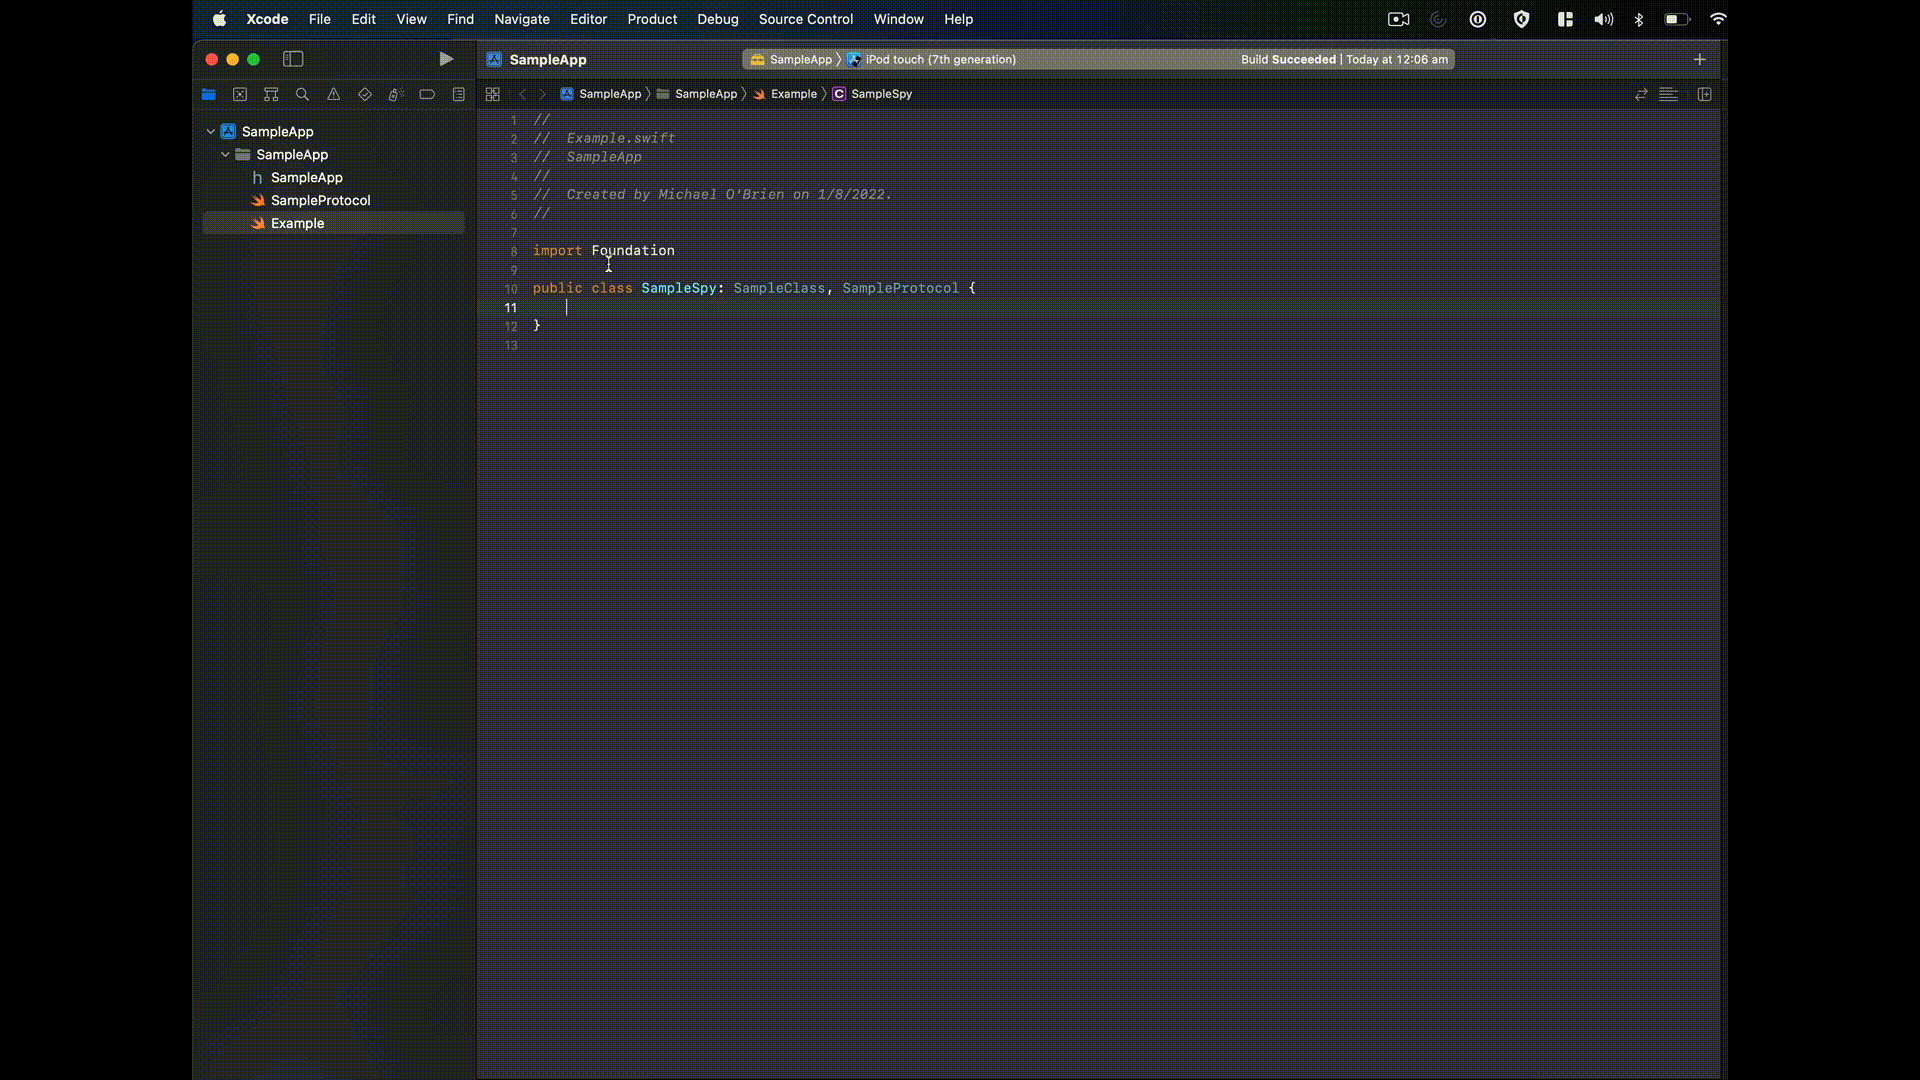Viewport: 1920px width, 1080px height.
Task: Go back in editor history
Action: [522, 94]
